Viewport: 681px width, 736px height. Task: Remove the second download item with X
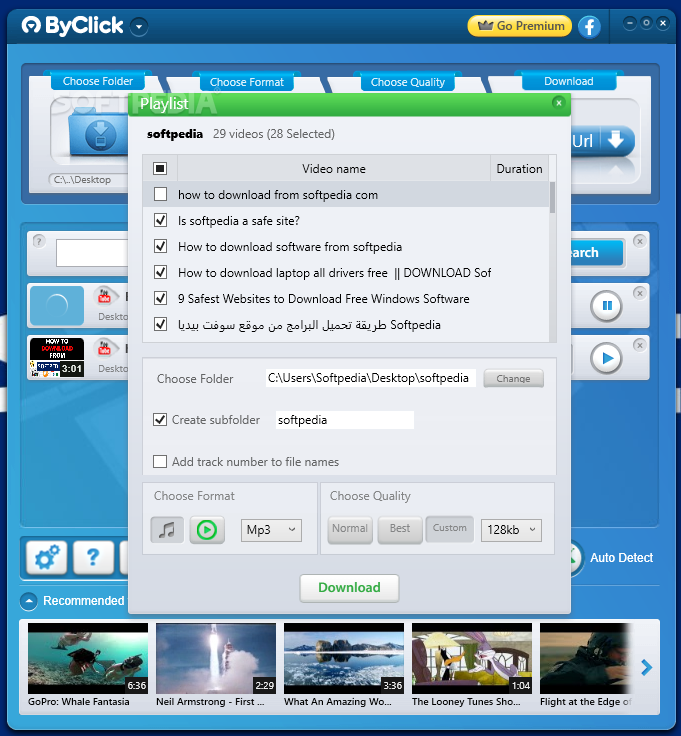639,345
